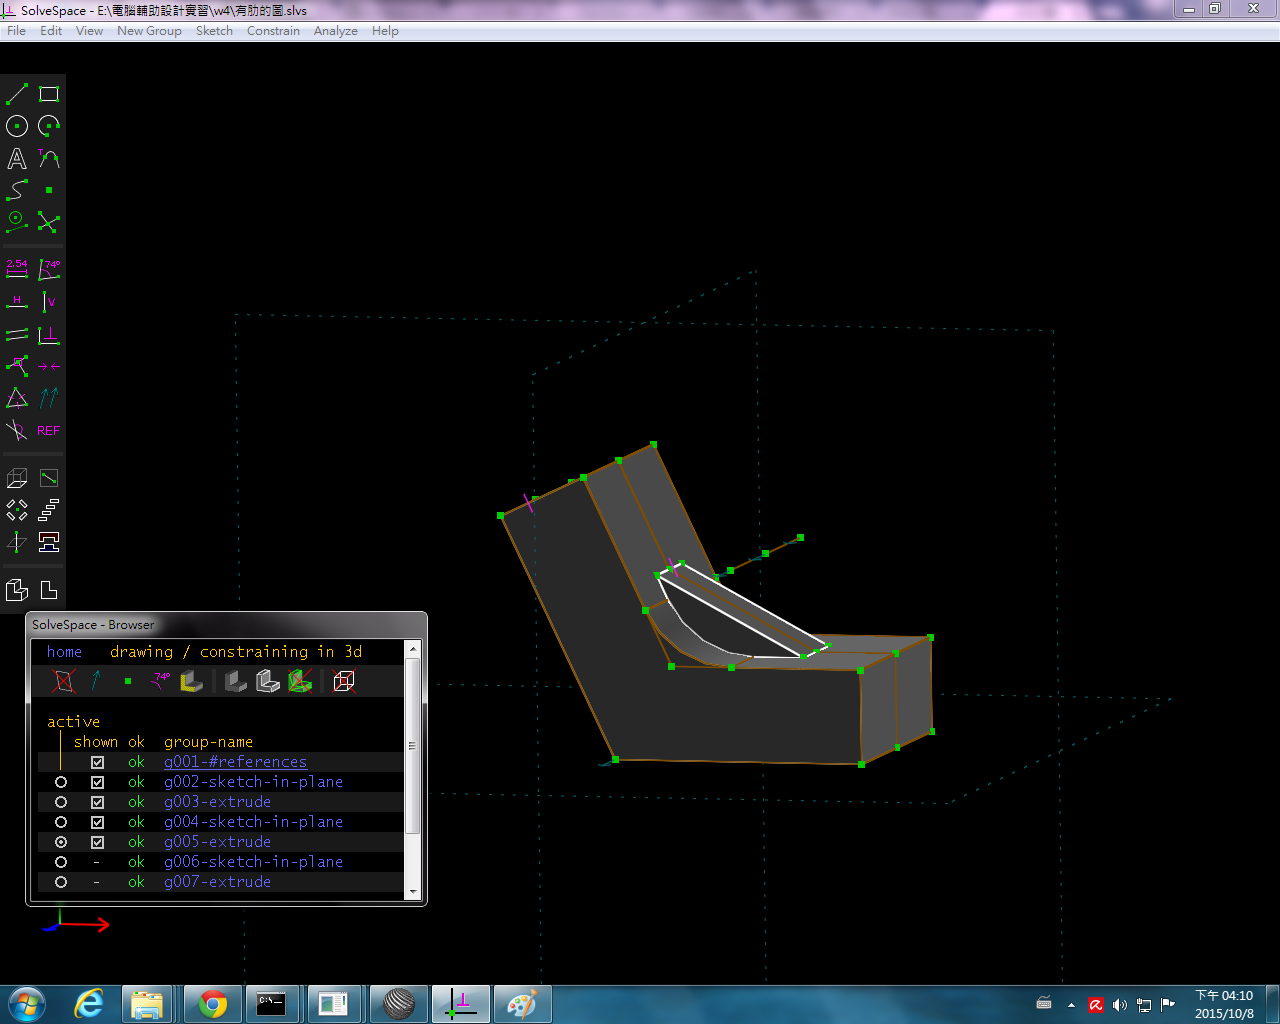The width and height of the screenshot is (1280, 1024).
Task: Select the circle sketch tool
Action: (17, 126)
